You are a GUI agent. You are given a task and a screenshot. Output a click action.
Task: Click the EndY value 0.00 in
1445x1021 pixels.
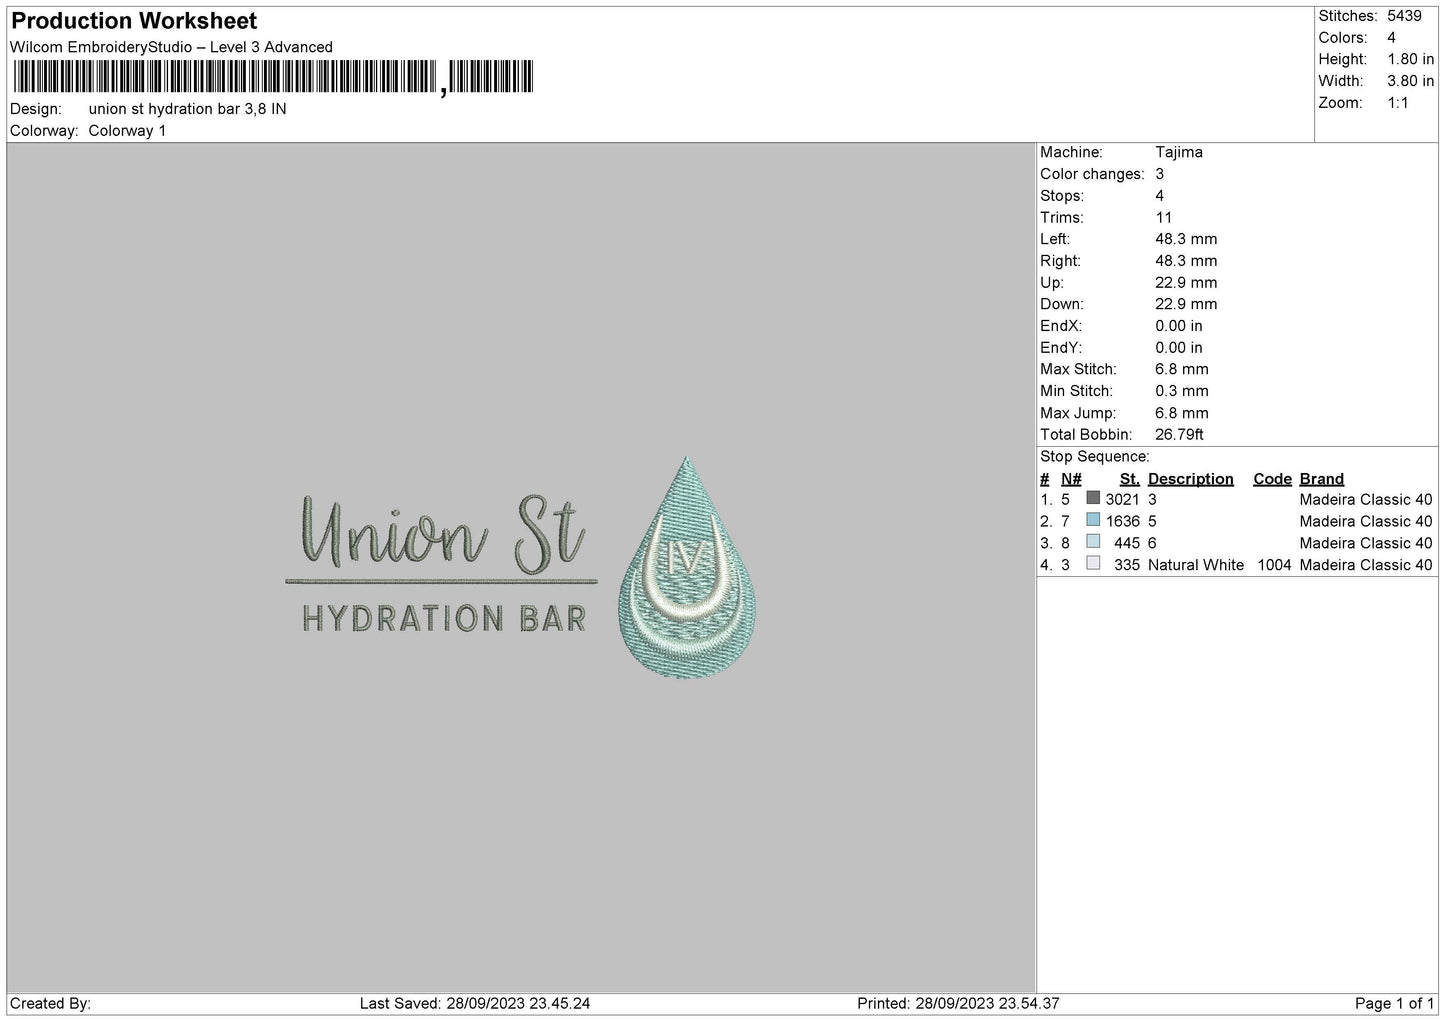(1179, 348)
